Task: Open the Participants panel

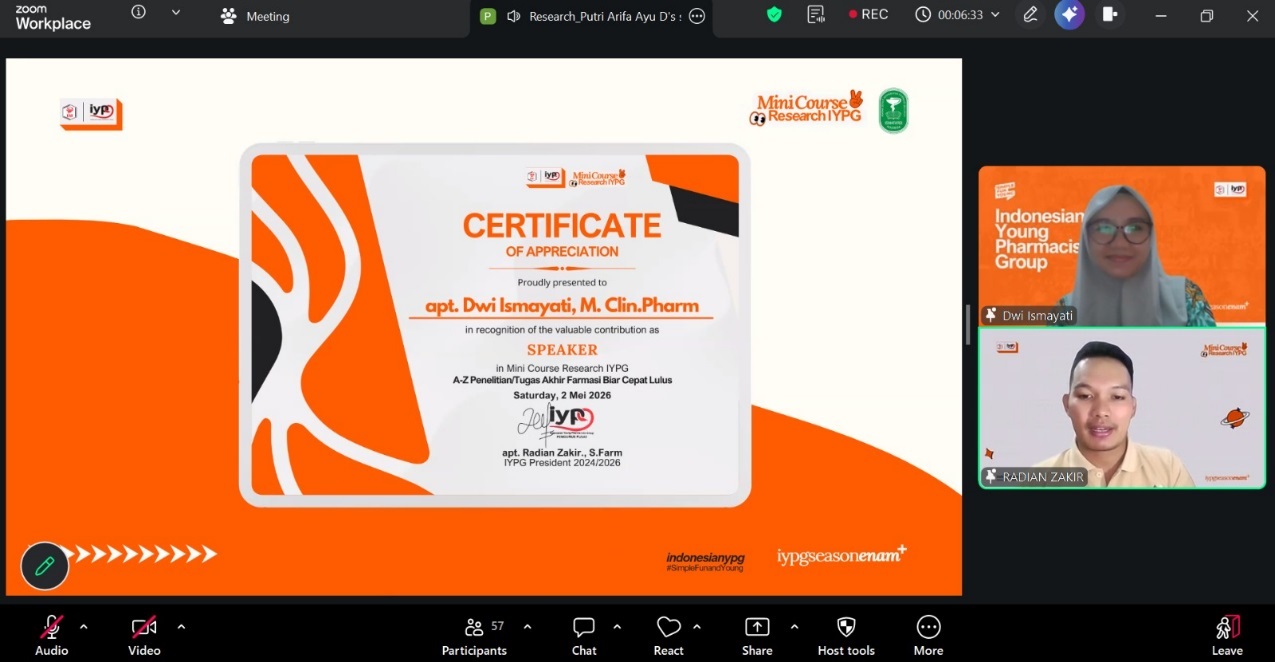Action: tap(474, 636)
